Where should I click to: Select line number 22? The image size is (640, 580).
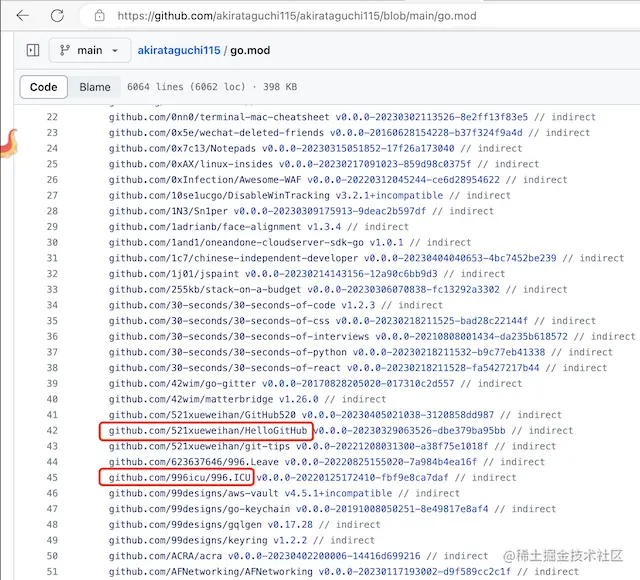click(52, 117)
